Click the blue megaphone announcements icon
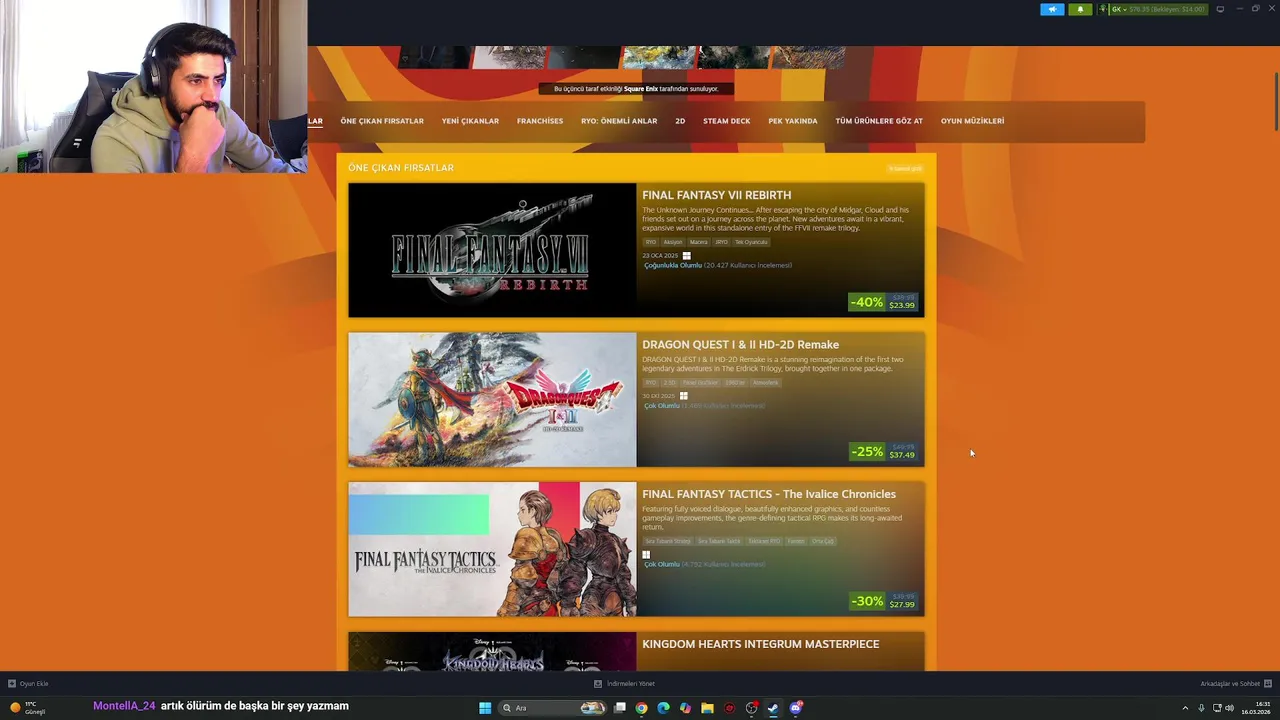This screenshot has width=1280, height=720. 1052,9
